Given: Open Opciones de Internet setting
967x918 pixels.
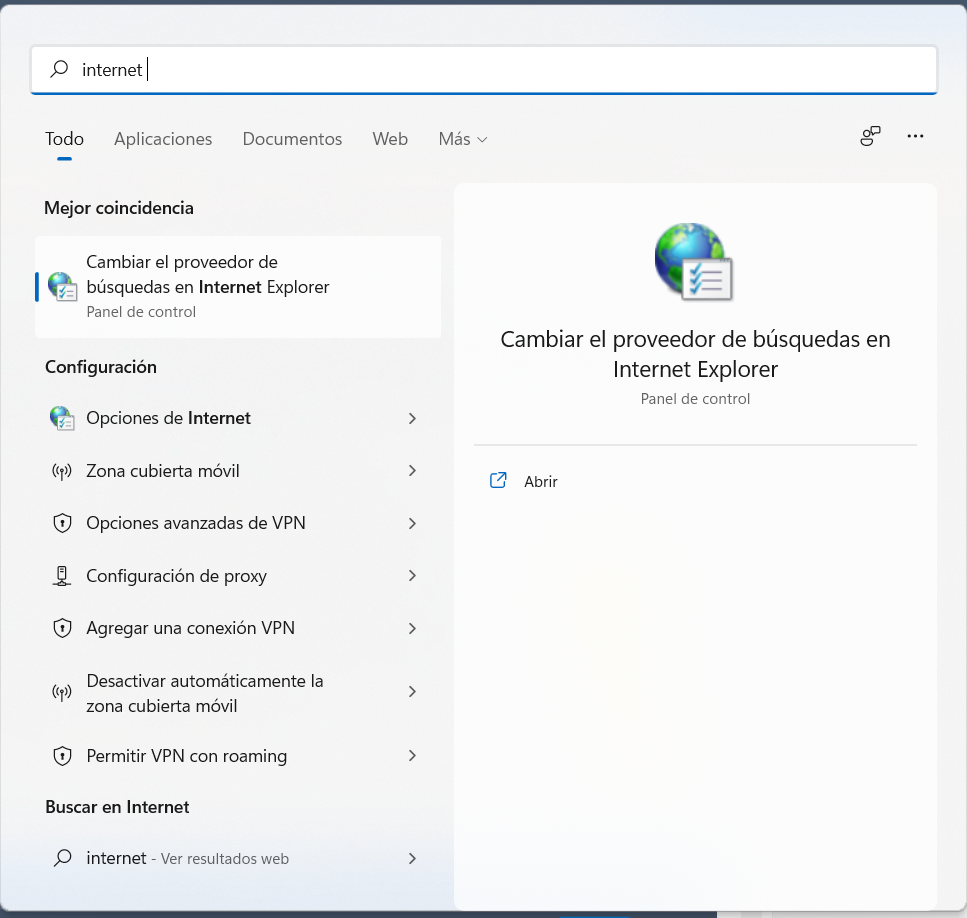Looking at the screenshot, I should click(x=238, y=418).
